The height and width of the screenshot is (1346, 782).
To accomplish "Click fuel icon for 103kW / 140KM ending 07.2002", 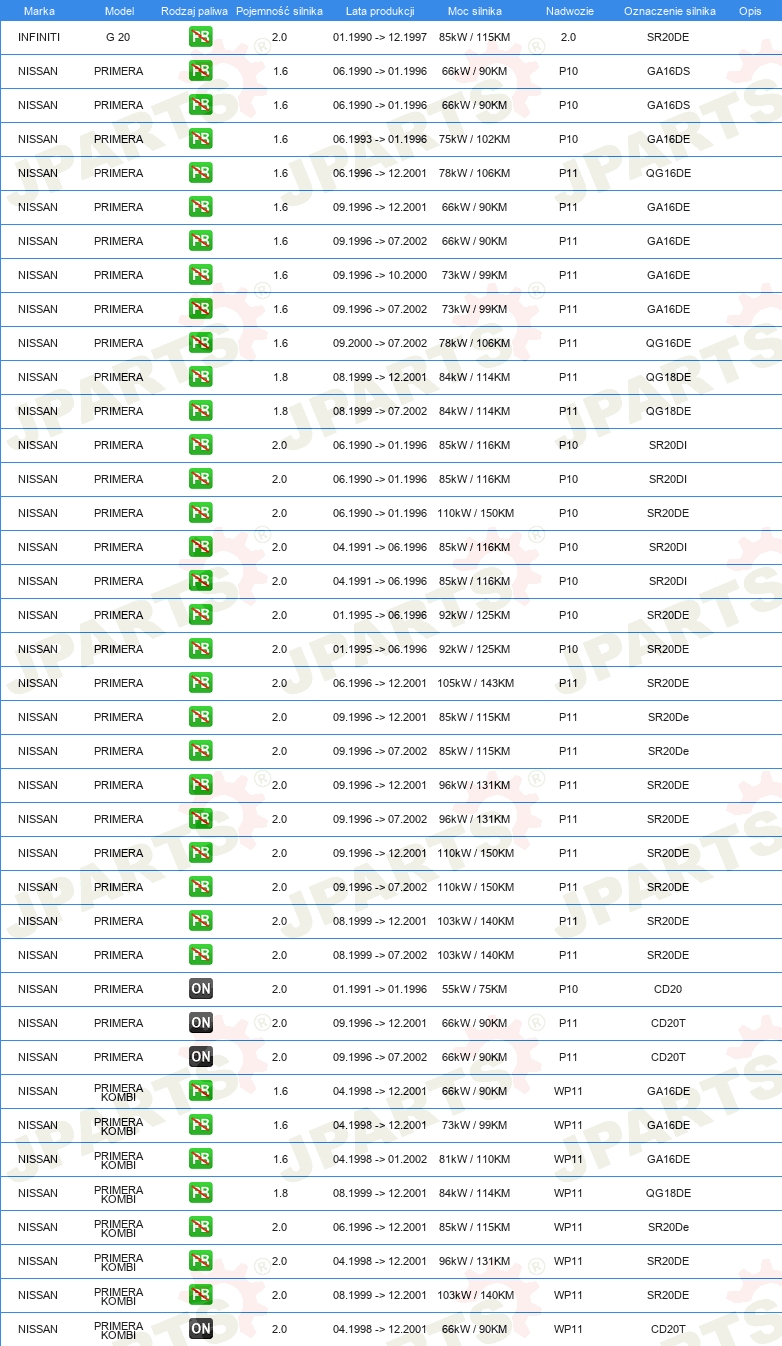I will pyautogui.click(x=200, y=955).
